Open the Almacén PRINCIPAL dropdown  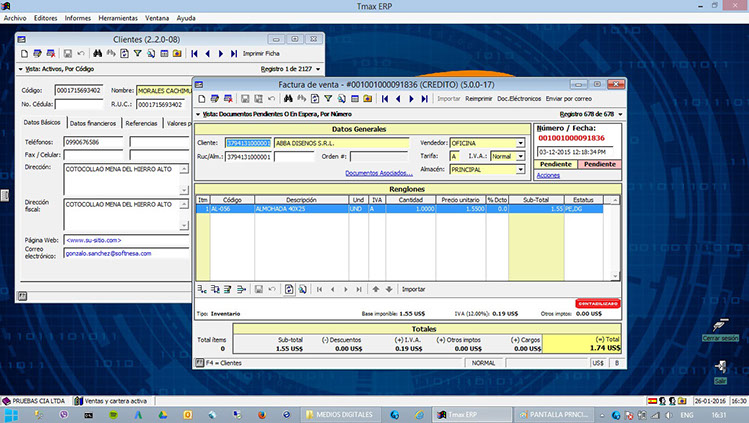click(x=520, y=169)
